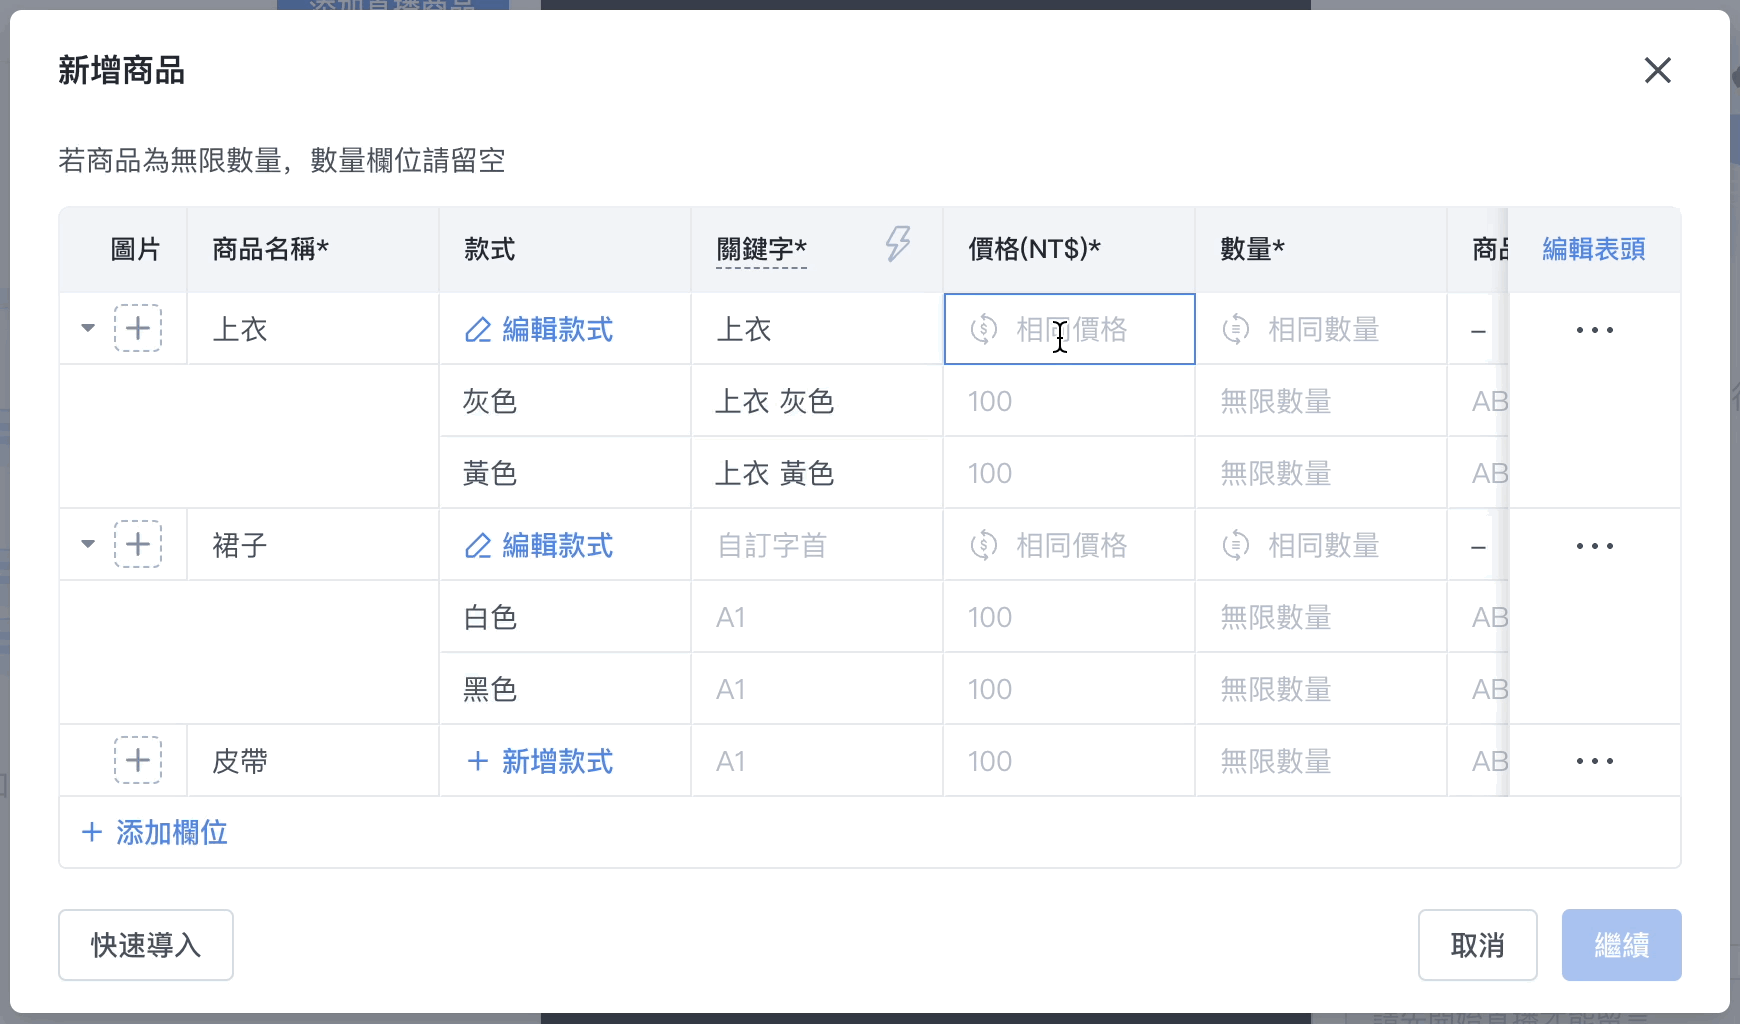Click the 相同價格 field in 裙子 row
Screen dimensions: 1740x1024
(x=1069, y=545)
